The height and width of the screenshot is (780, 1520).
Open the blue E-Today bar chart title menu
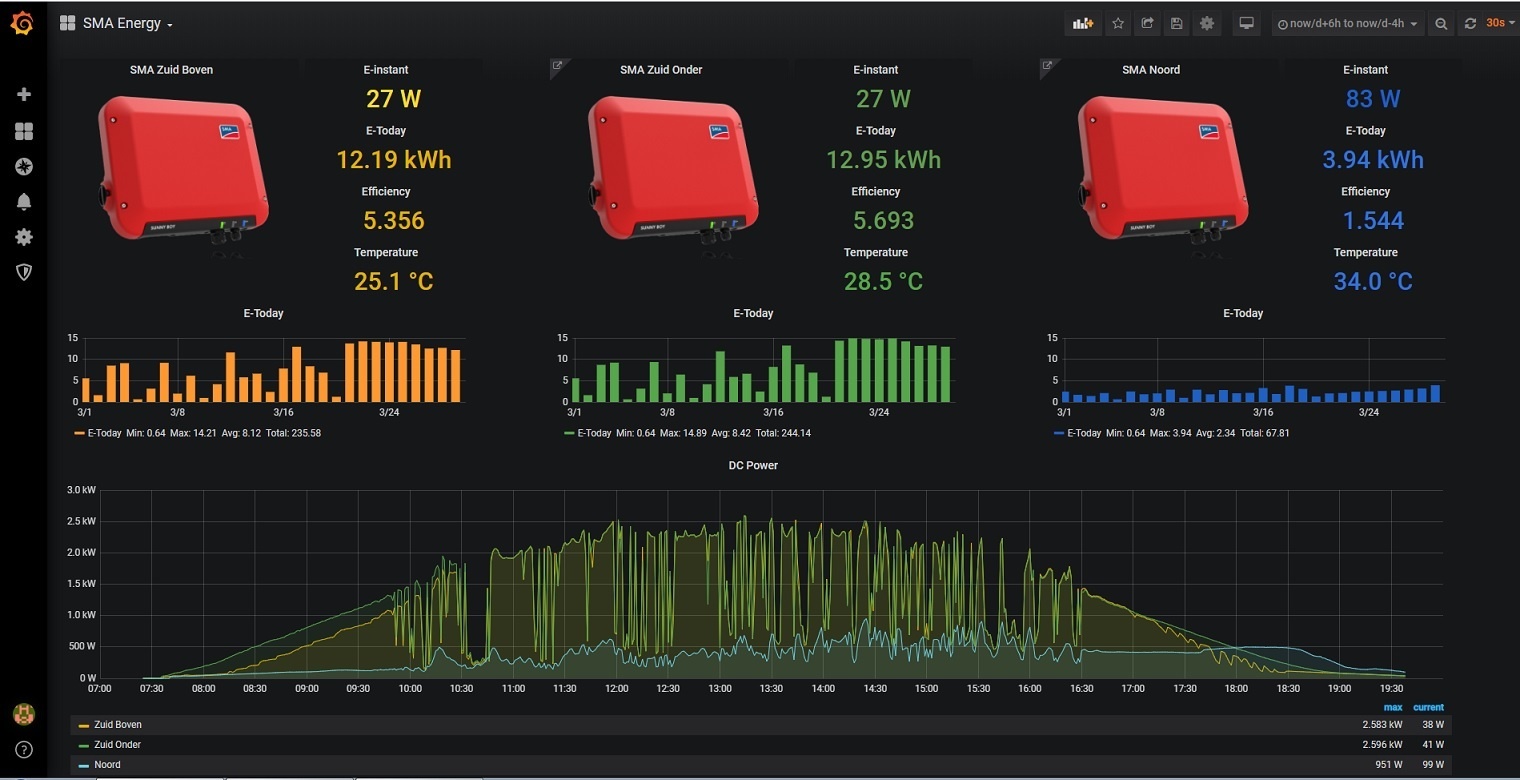coord(1243,313)
